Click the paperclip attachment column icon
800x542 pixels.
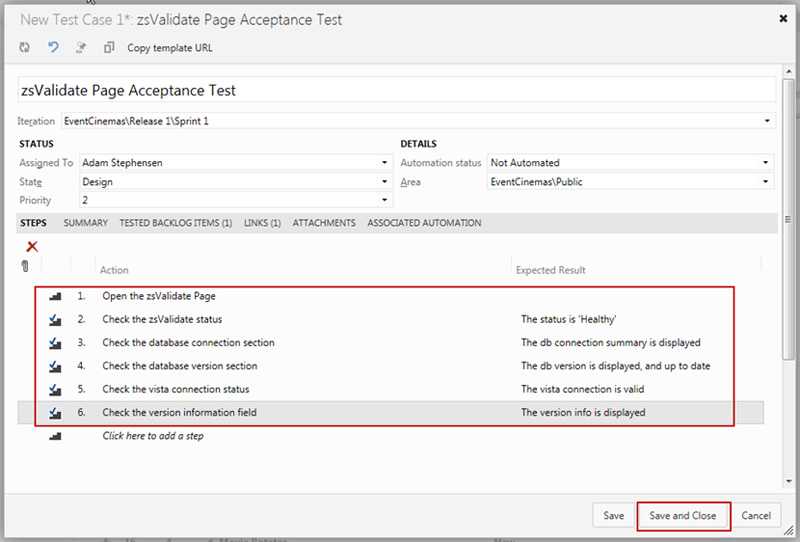click(25, 267)
